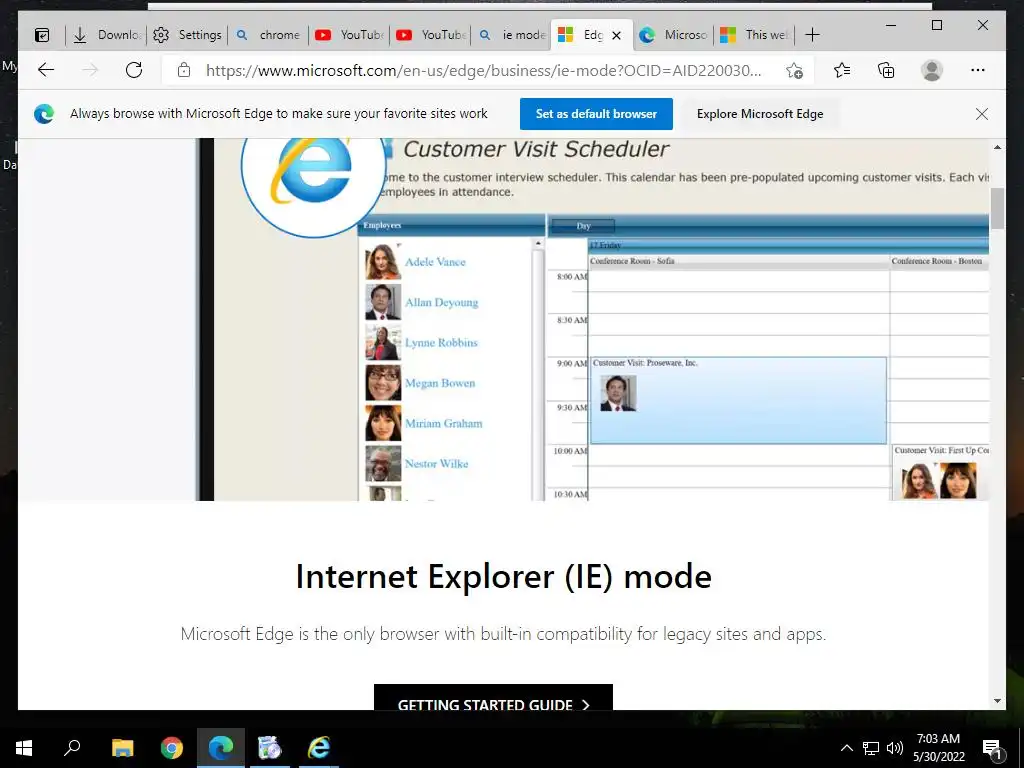This screenshot has width=1024, height=768.
Task: Click Lynne Robbins in employee list
Action: 441,343
